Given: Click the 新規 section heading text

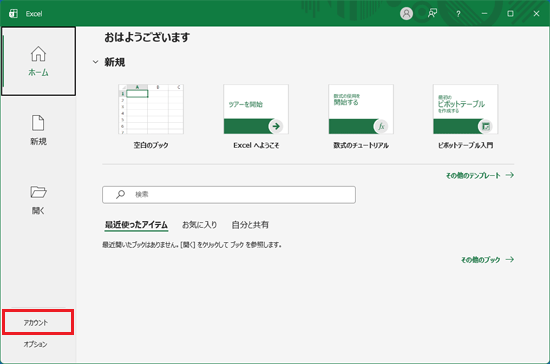Looking at the screenshot, I should (115, 62).
